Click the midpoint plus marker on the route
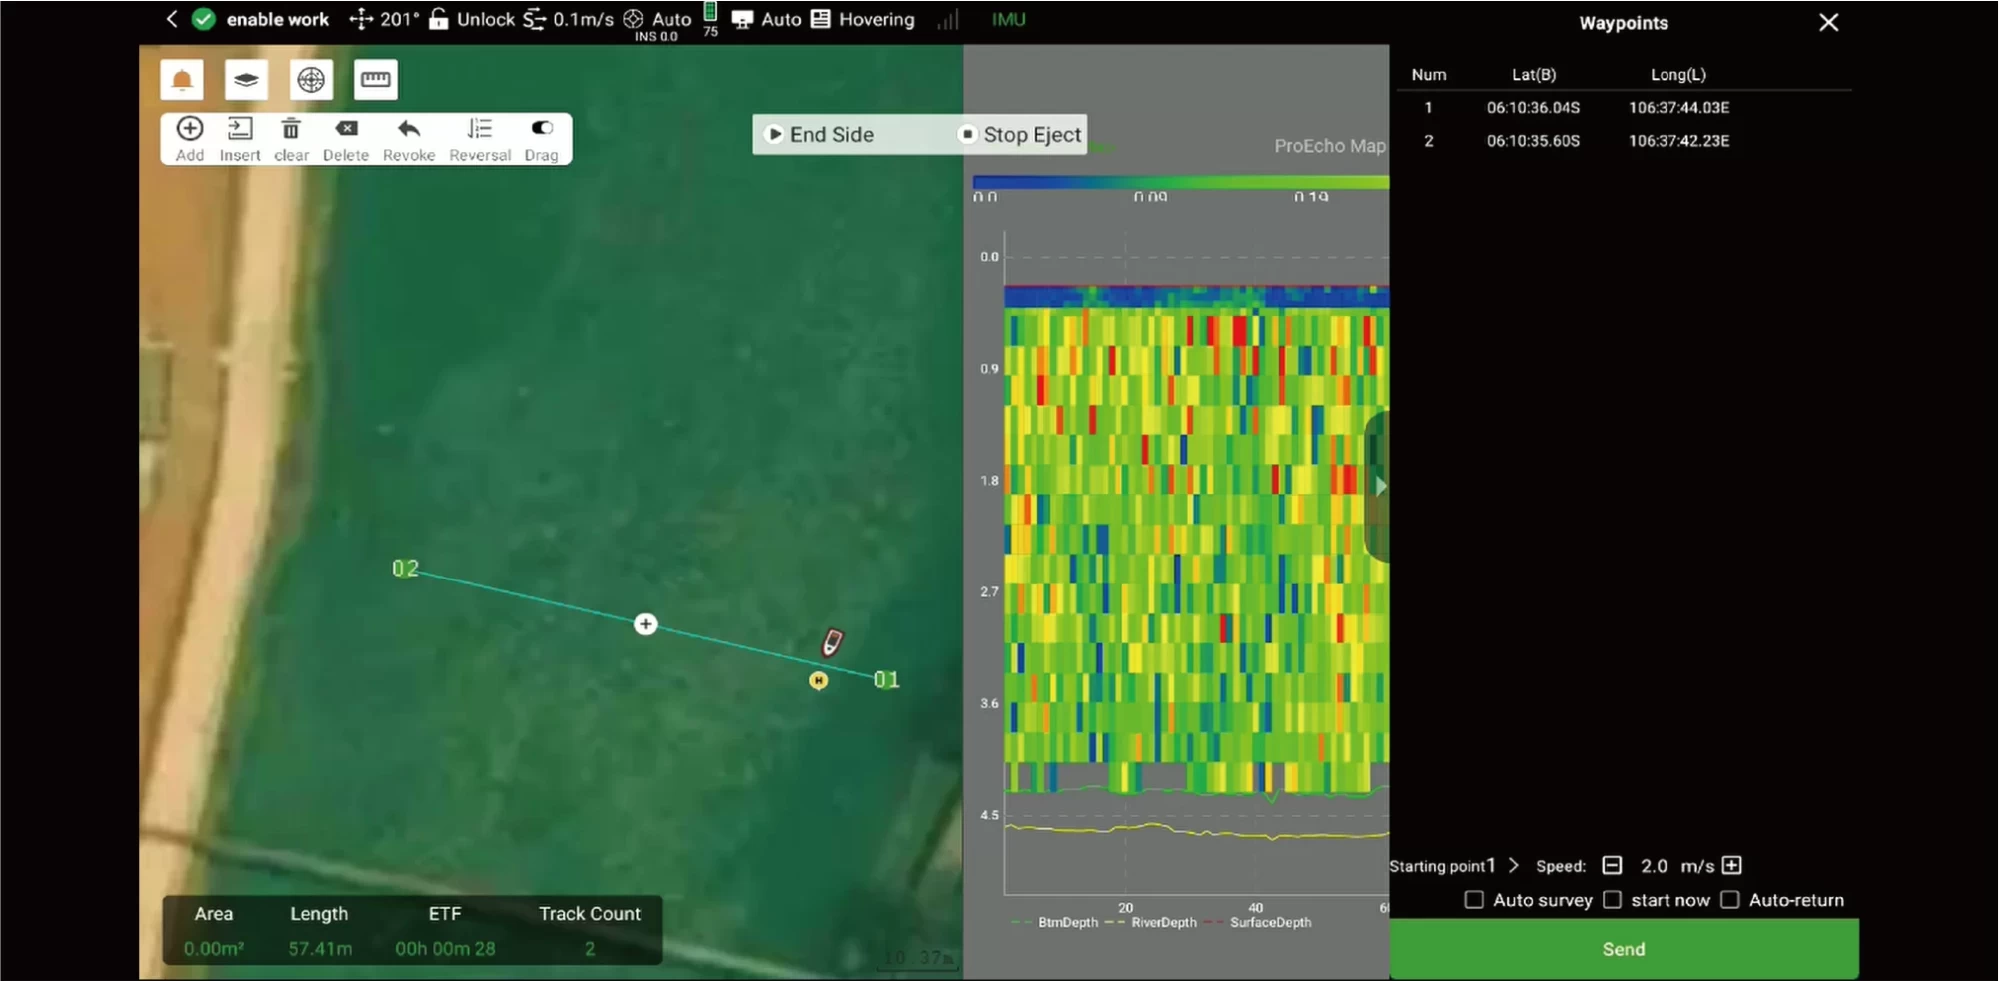Screen dimensions: 2000x981 tap(646, 624)
